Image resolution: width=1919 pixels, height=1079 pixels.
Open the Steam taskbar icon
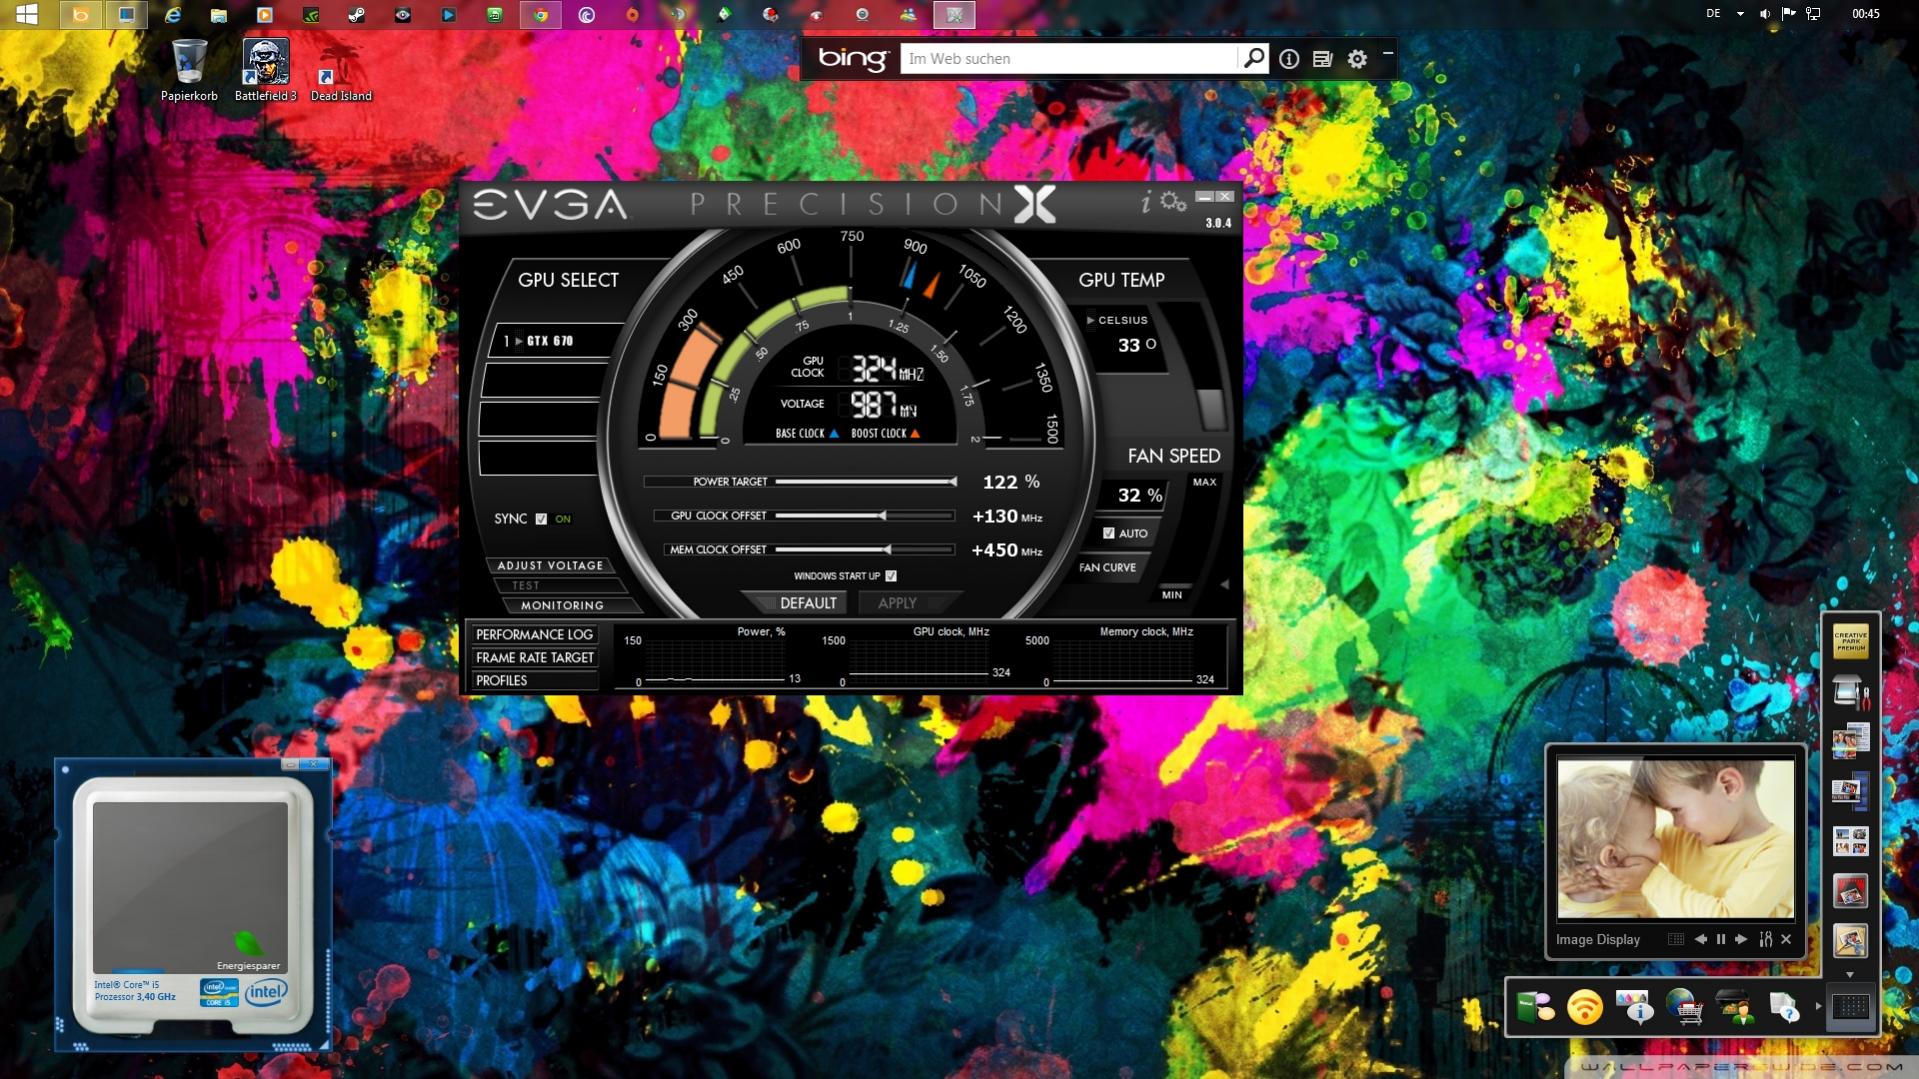(x=356, y=14)
